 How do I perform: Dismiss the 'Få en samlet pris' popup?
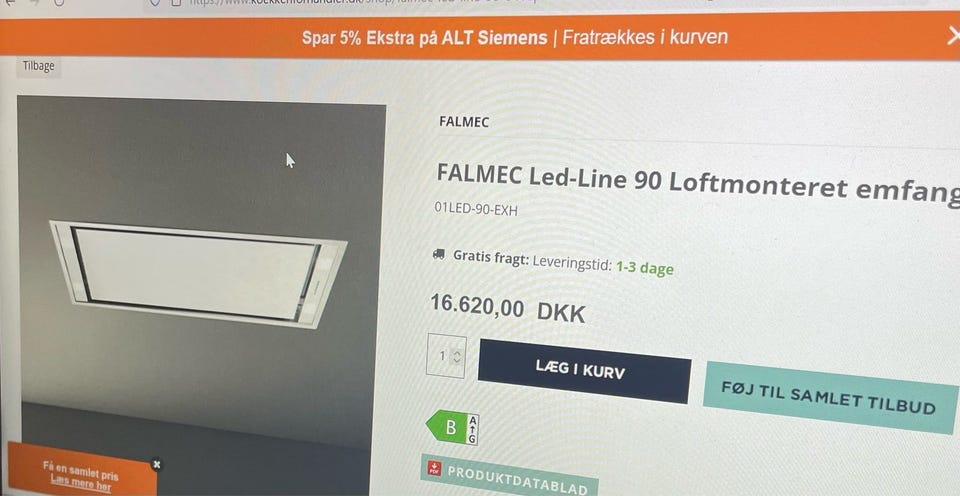click(x=157, y=465)
